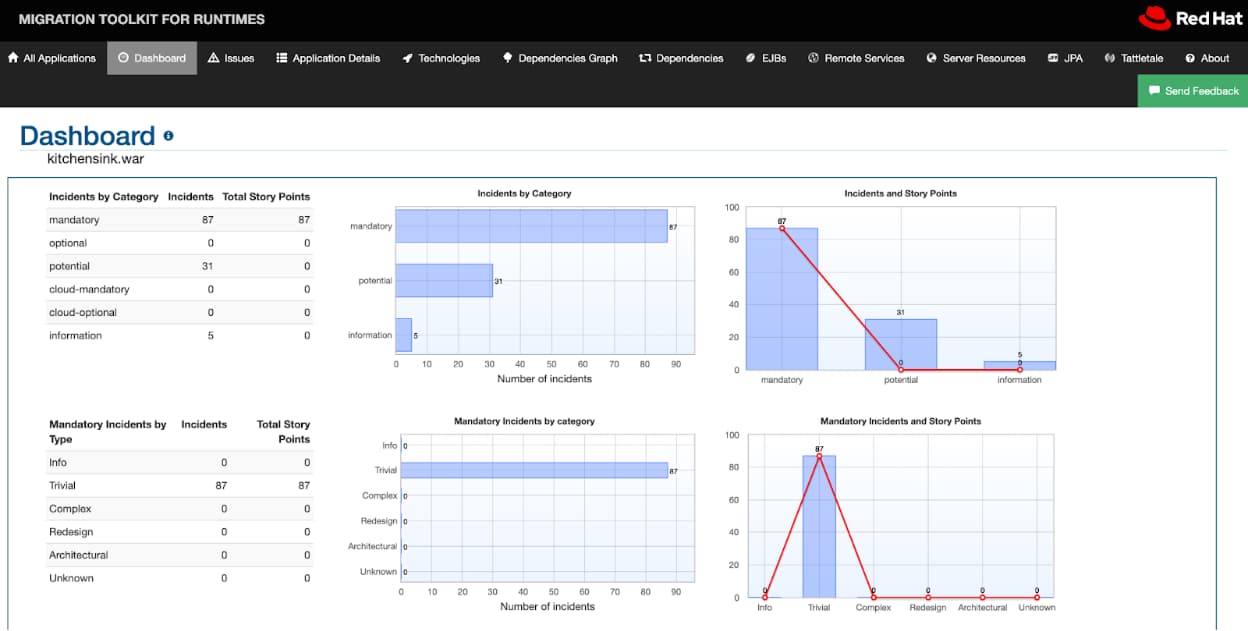This screenshot has height=631, width=1248.
Task: Click the 'mandatory' row in category table
Action: (x=180, y=220)
